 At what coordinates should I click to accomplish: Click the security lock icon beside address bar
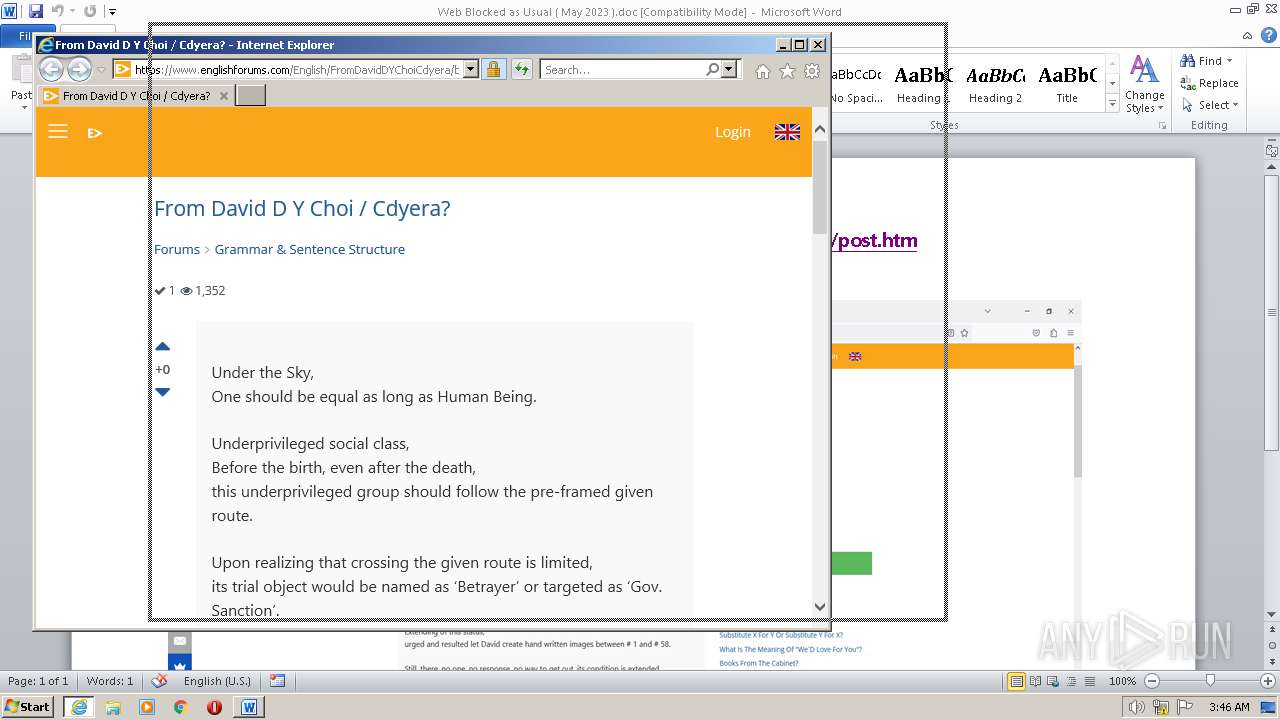(493, 70)
